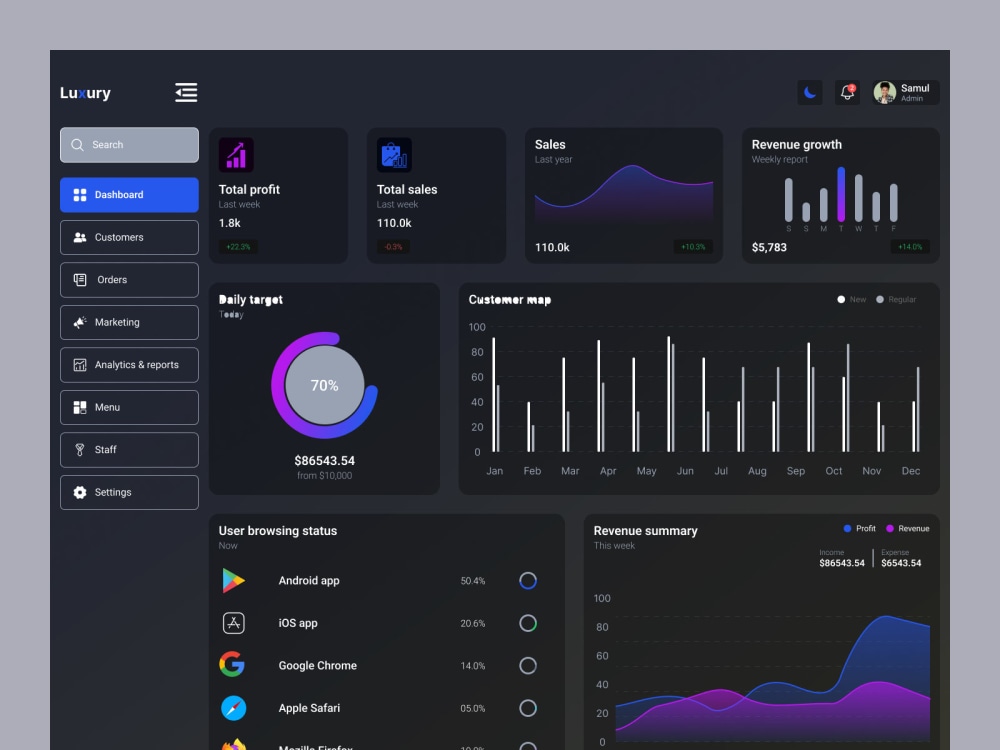Open notifications from the bell icon
The height and width of the screenshot is (750, 1000).
tap(846, 92)
